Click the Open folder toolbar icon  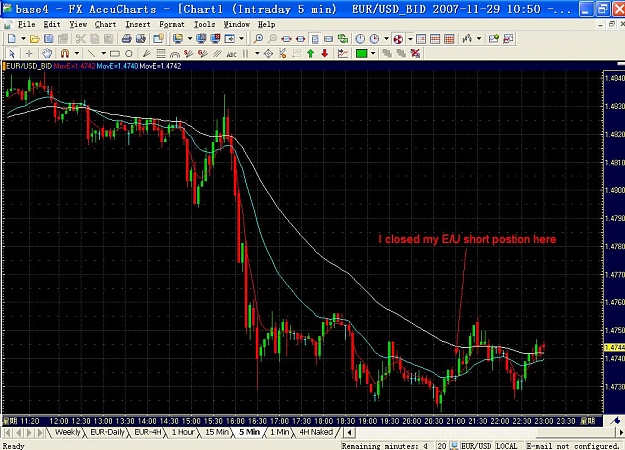tap(35, 39)
